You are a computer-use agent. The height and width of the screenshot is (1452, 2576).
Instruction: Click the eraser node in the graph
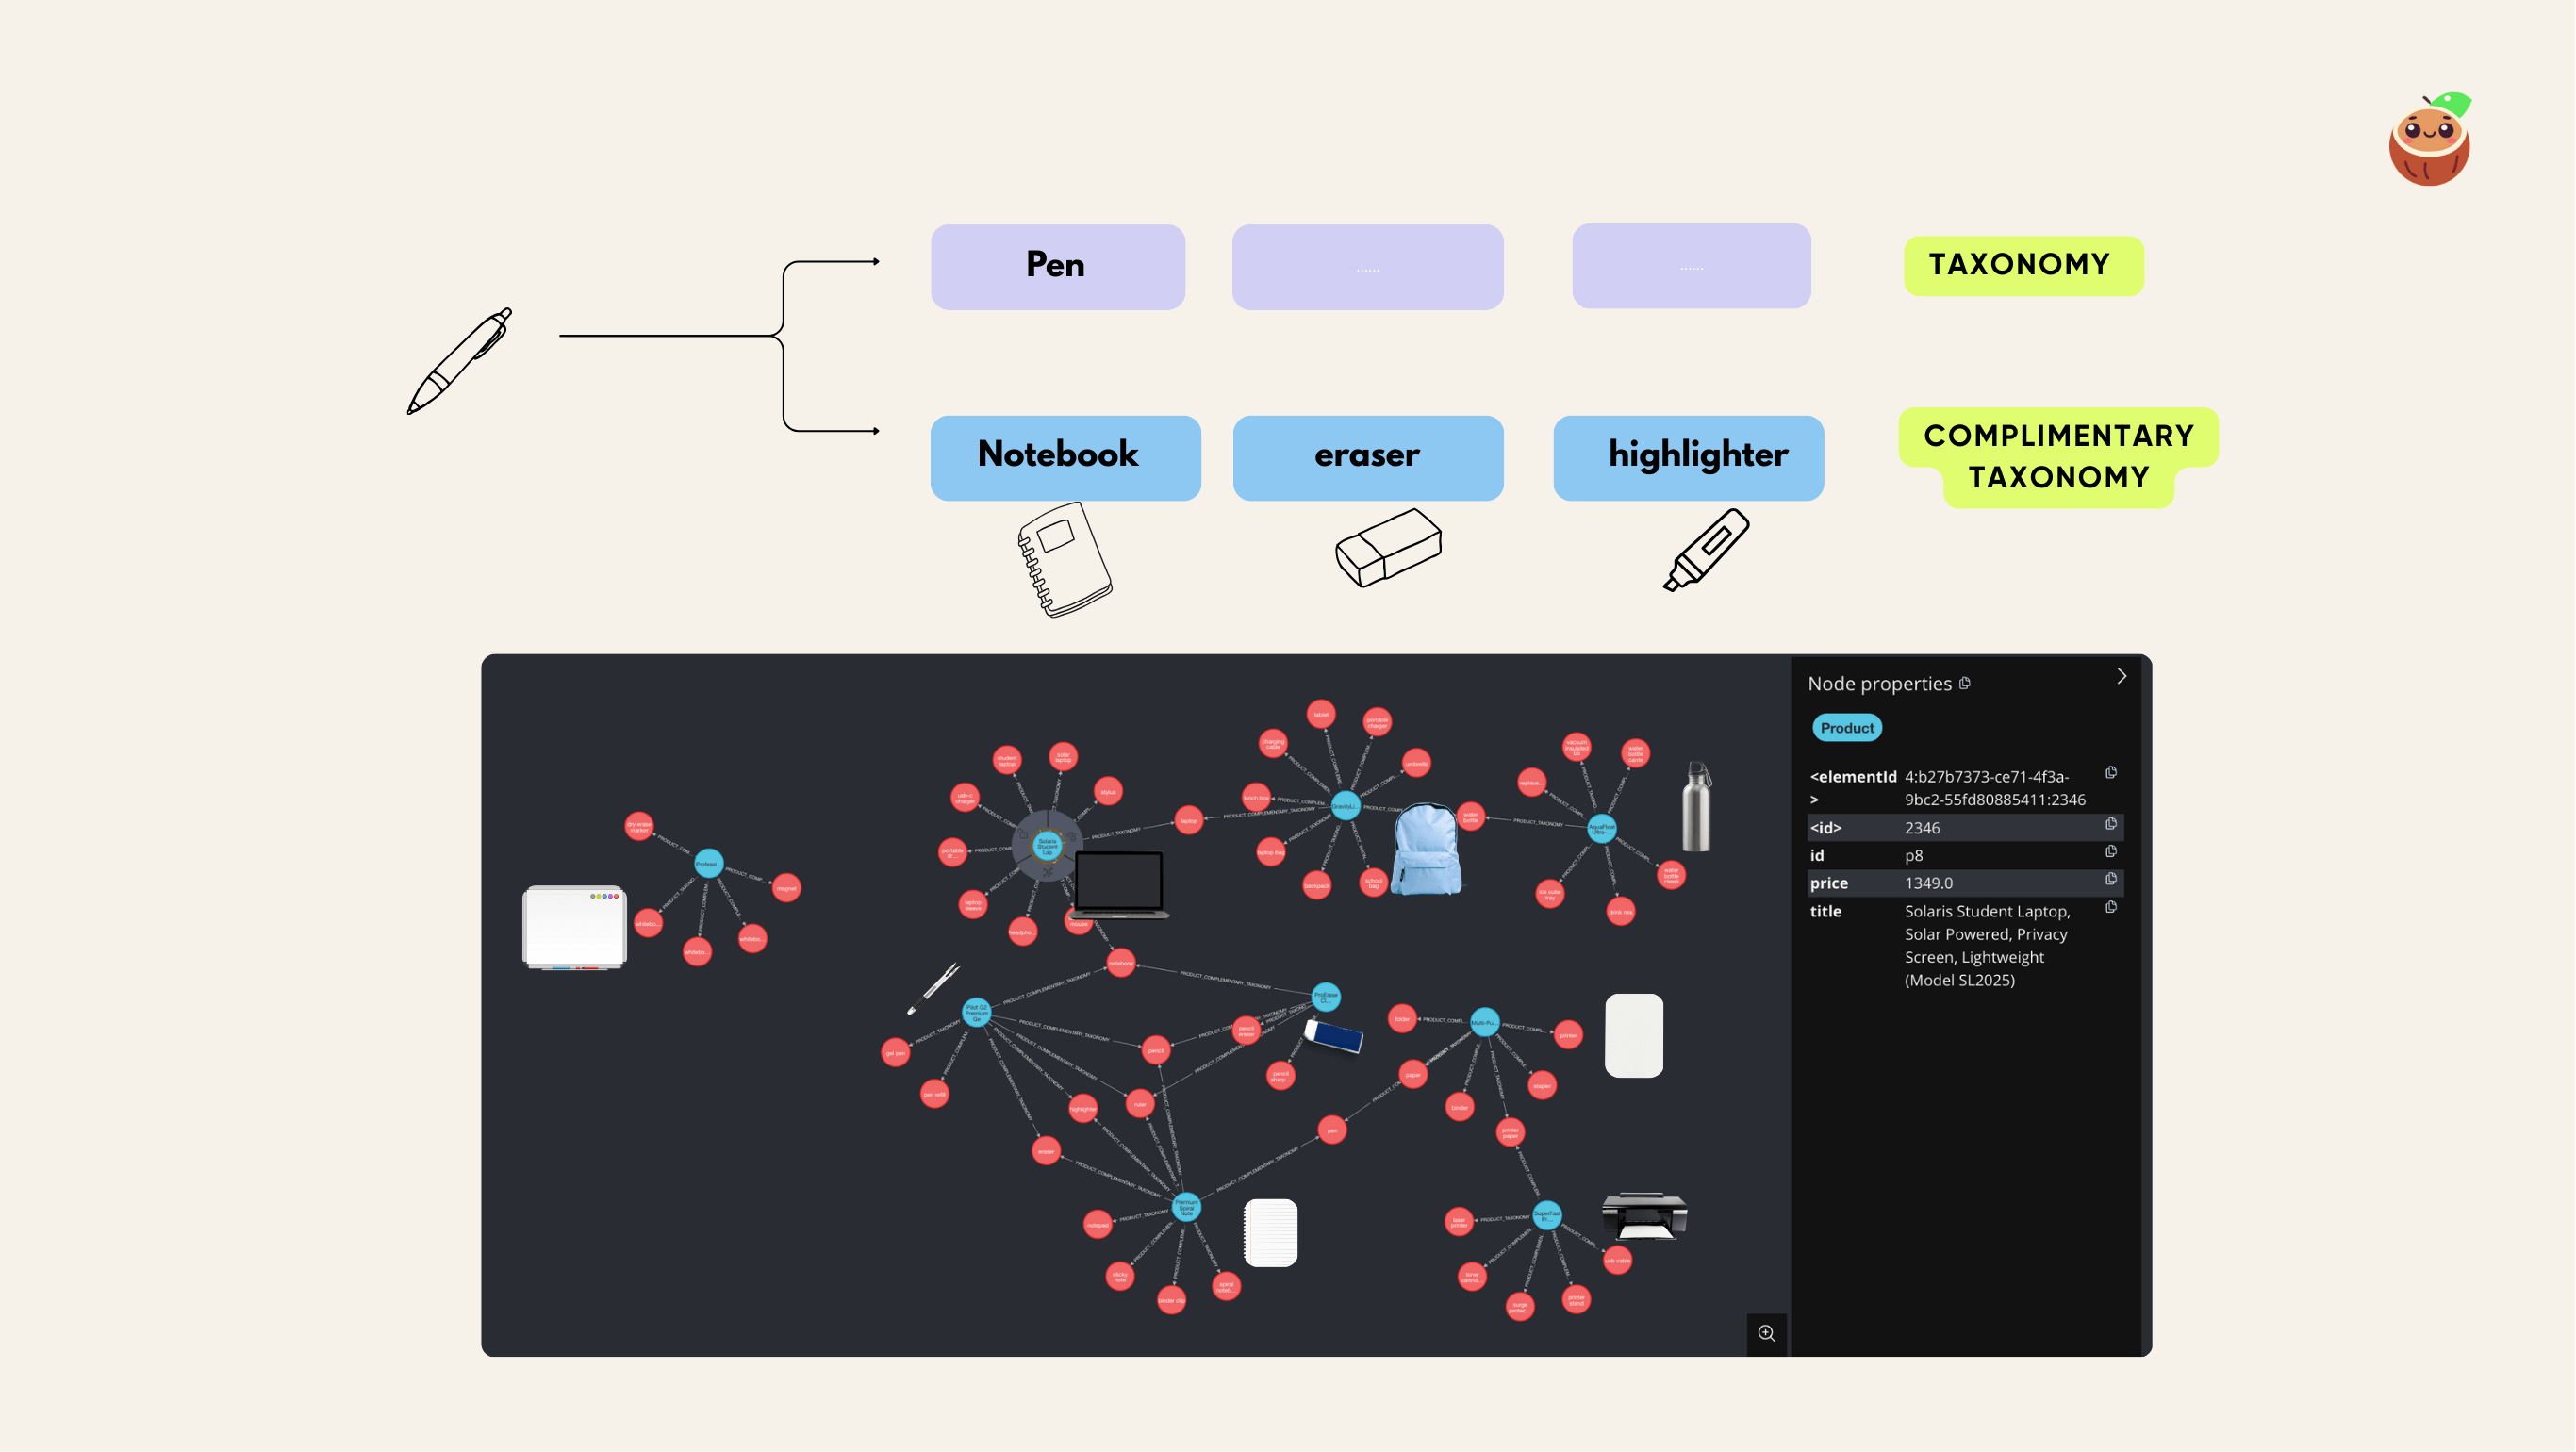1047,1151
